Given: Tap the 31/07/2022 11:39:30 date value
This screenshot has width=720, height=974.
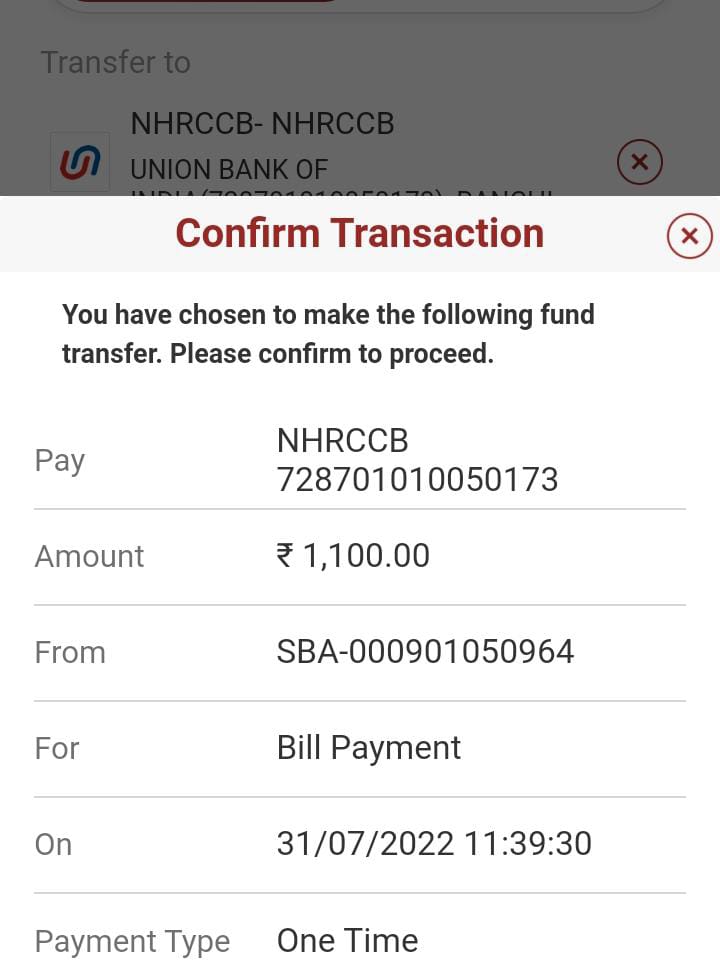Looking at the screenshot, I should [434, 844].
